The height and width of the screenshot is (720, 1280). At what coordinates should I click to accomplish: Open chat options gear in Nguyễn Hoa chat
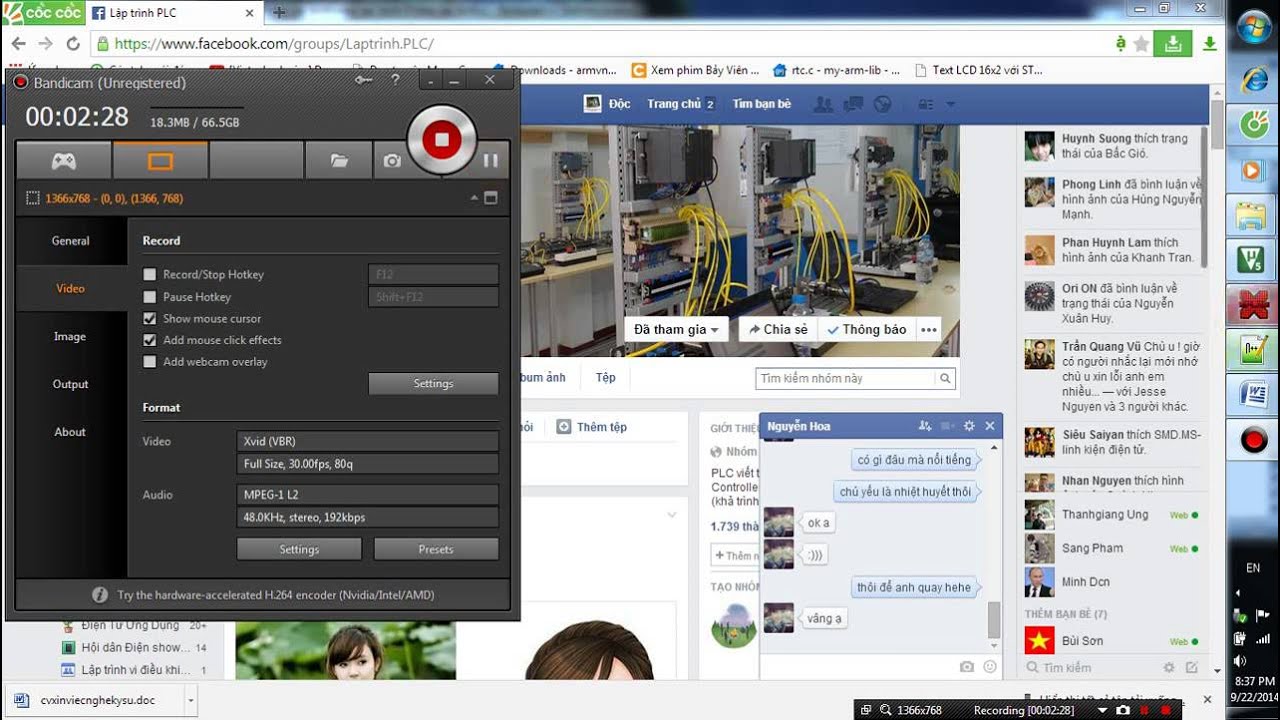[x=969, y=426]
